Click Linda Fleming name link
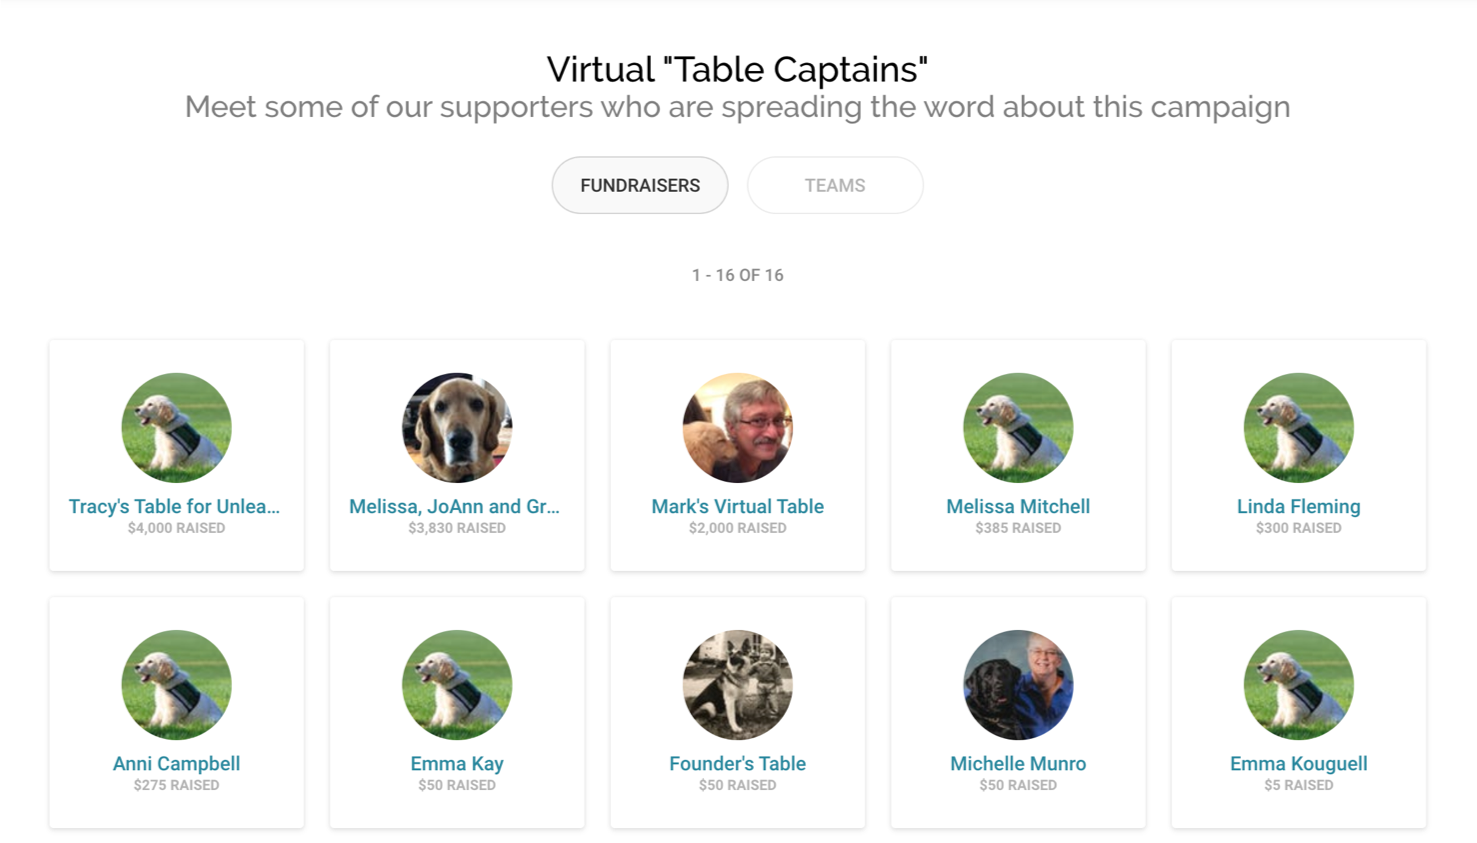The width and height of the screenshot is (1477, 843). coord(1299,507)
